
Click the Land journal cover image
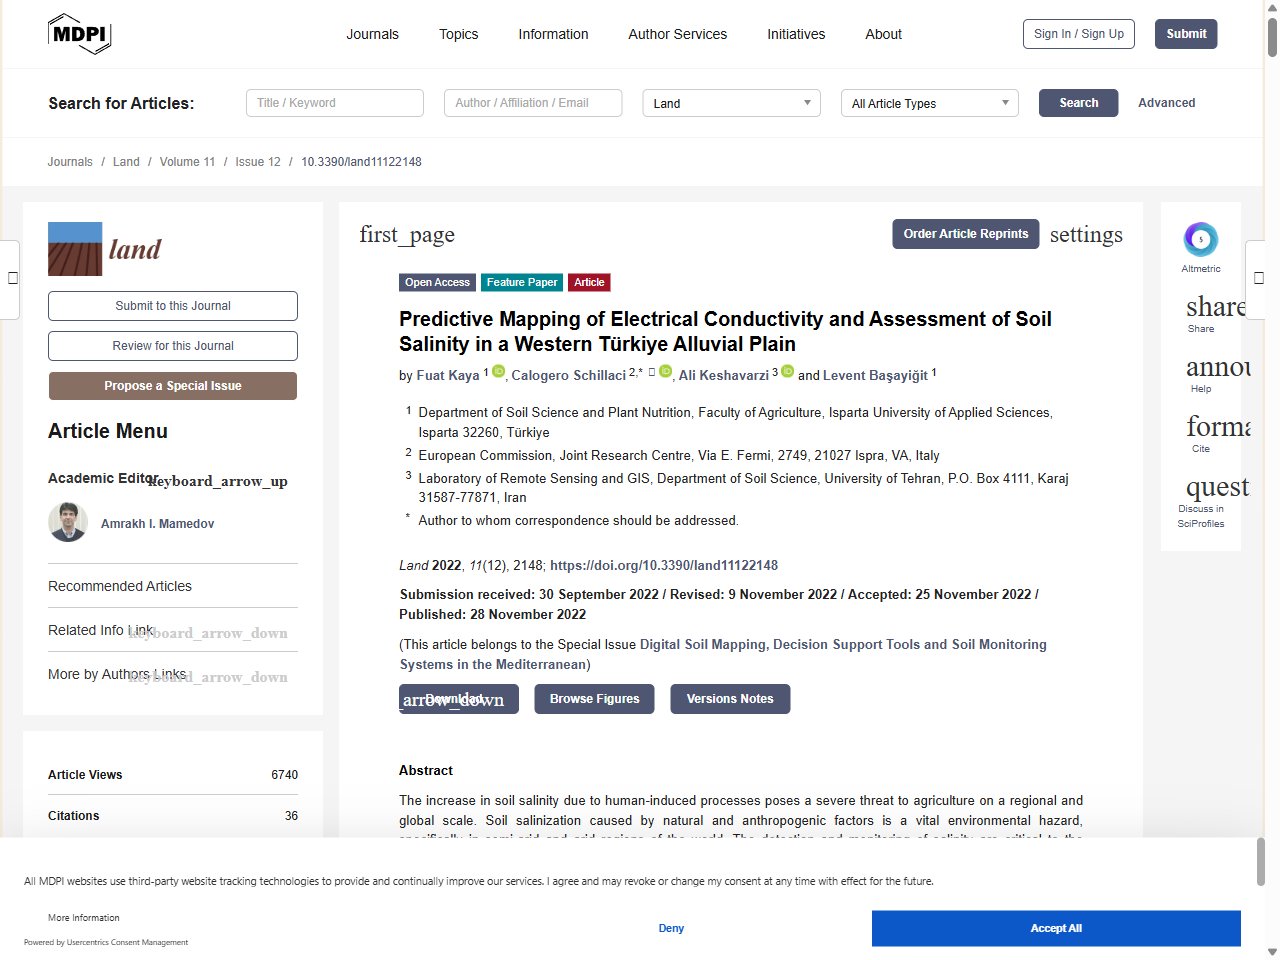tap(75, 249)
